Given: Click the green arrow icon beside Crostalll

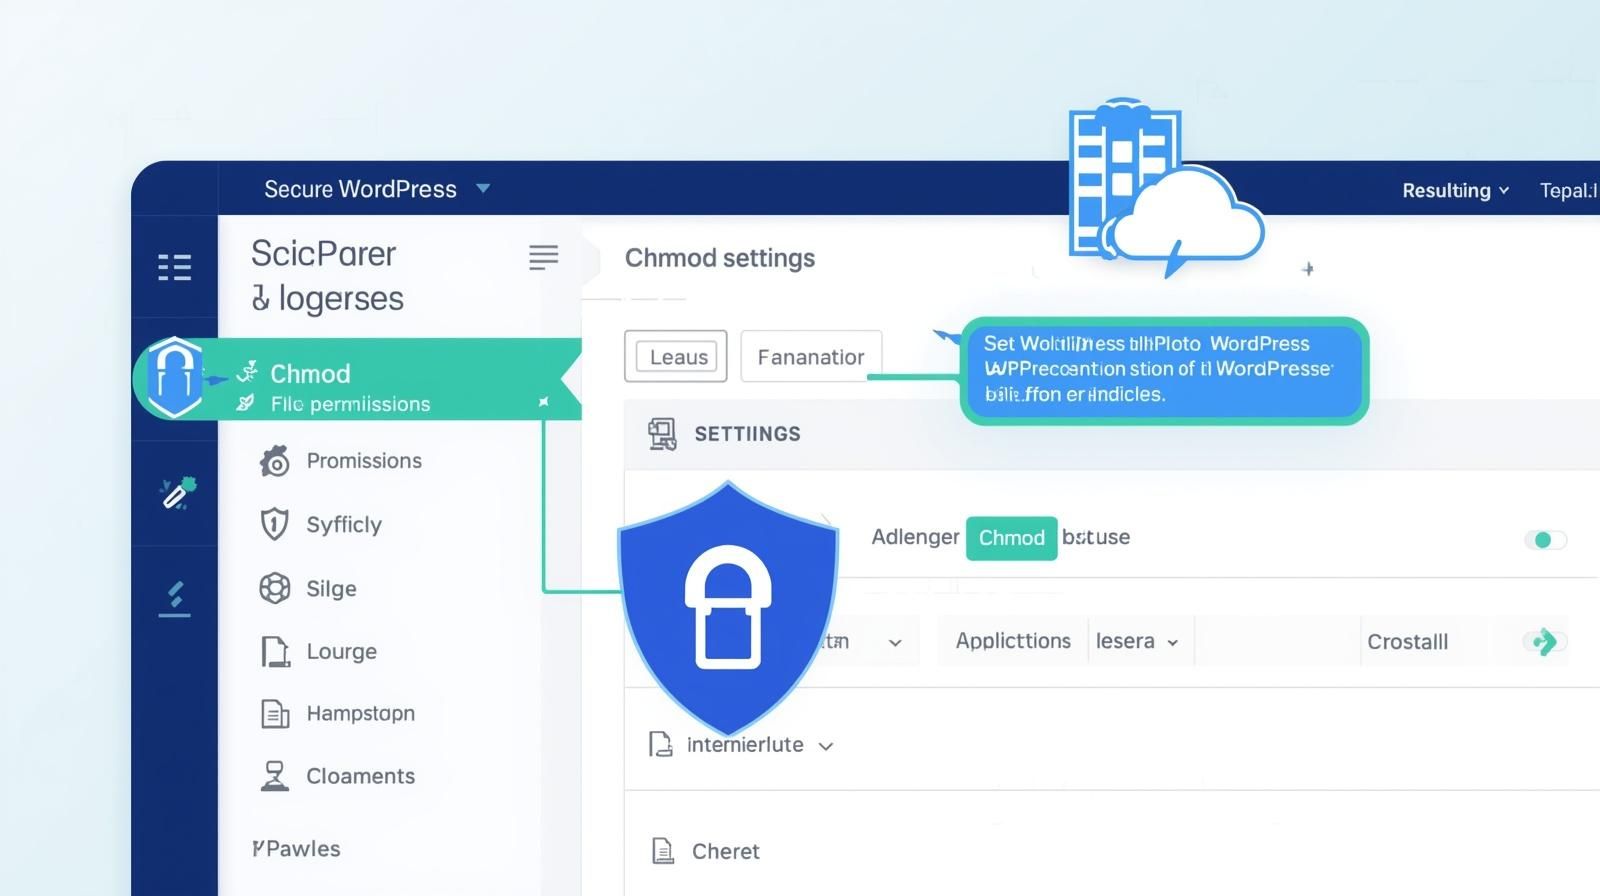Looking at the screenshot, I should coord(1545,641).
